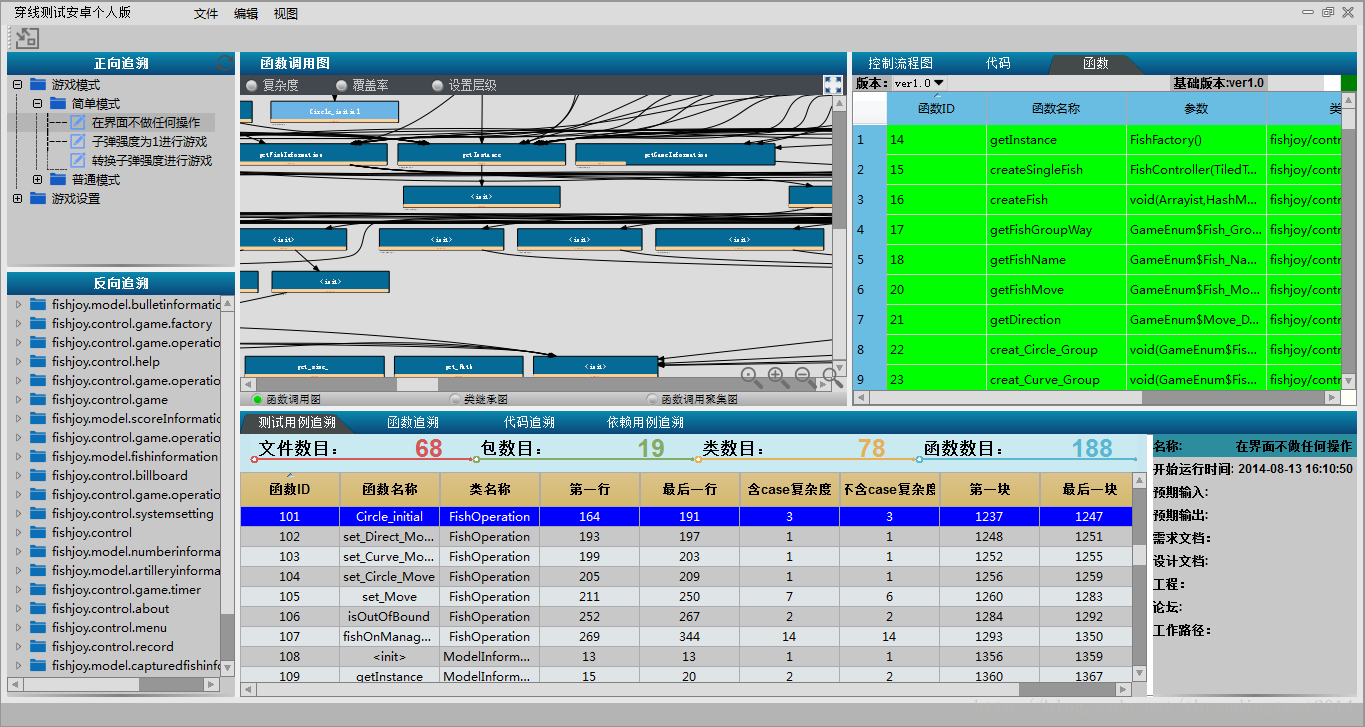
Task: Sort by the 最后一行 column header
Action: (690, 490)
